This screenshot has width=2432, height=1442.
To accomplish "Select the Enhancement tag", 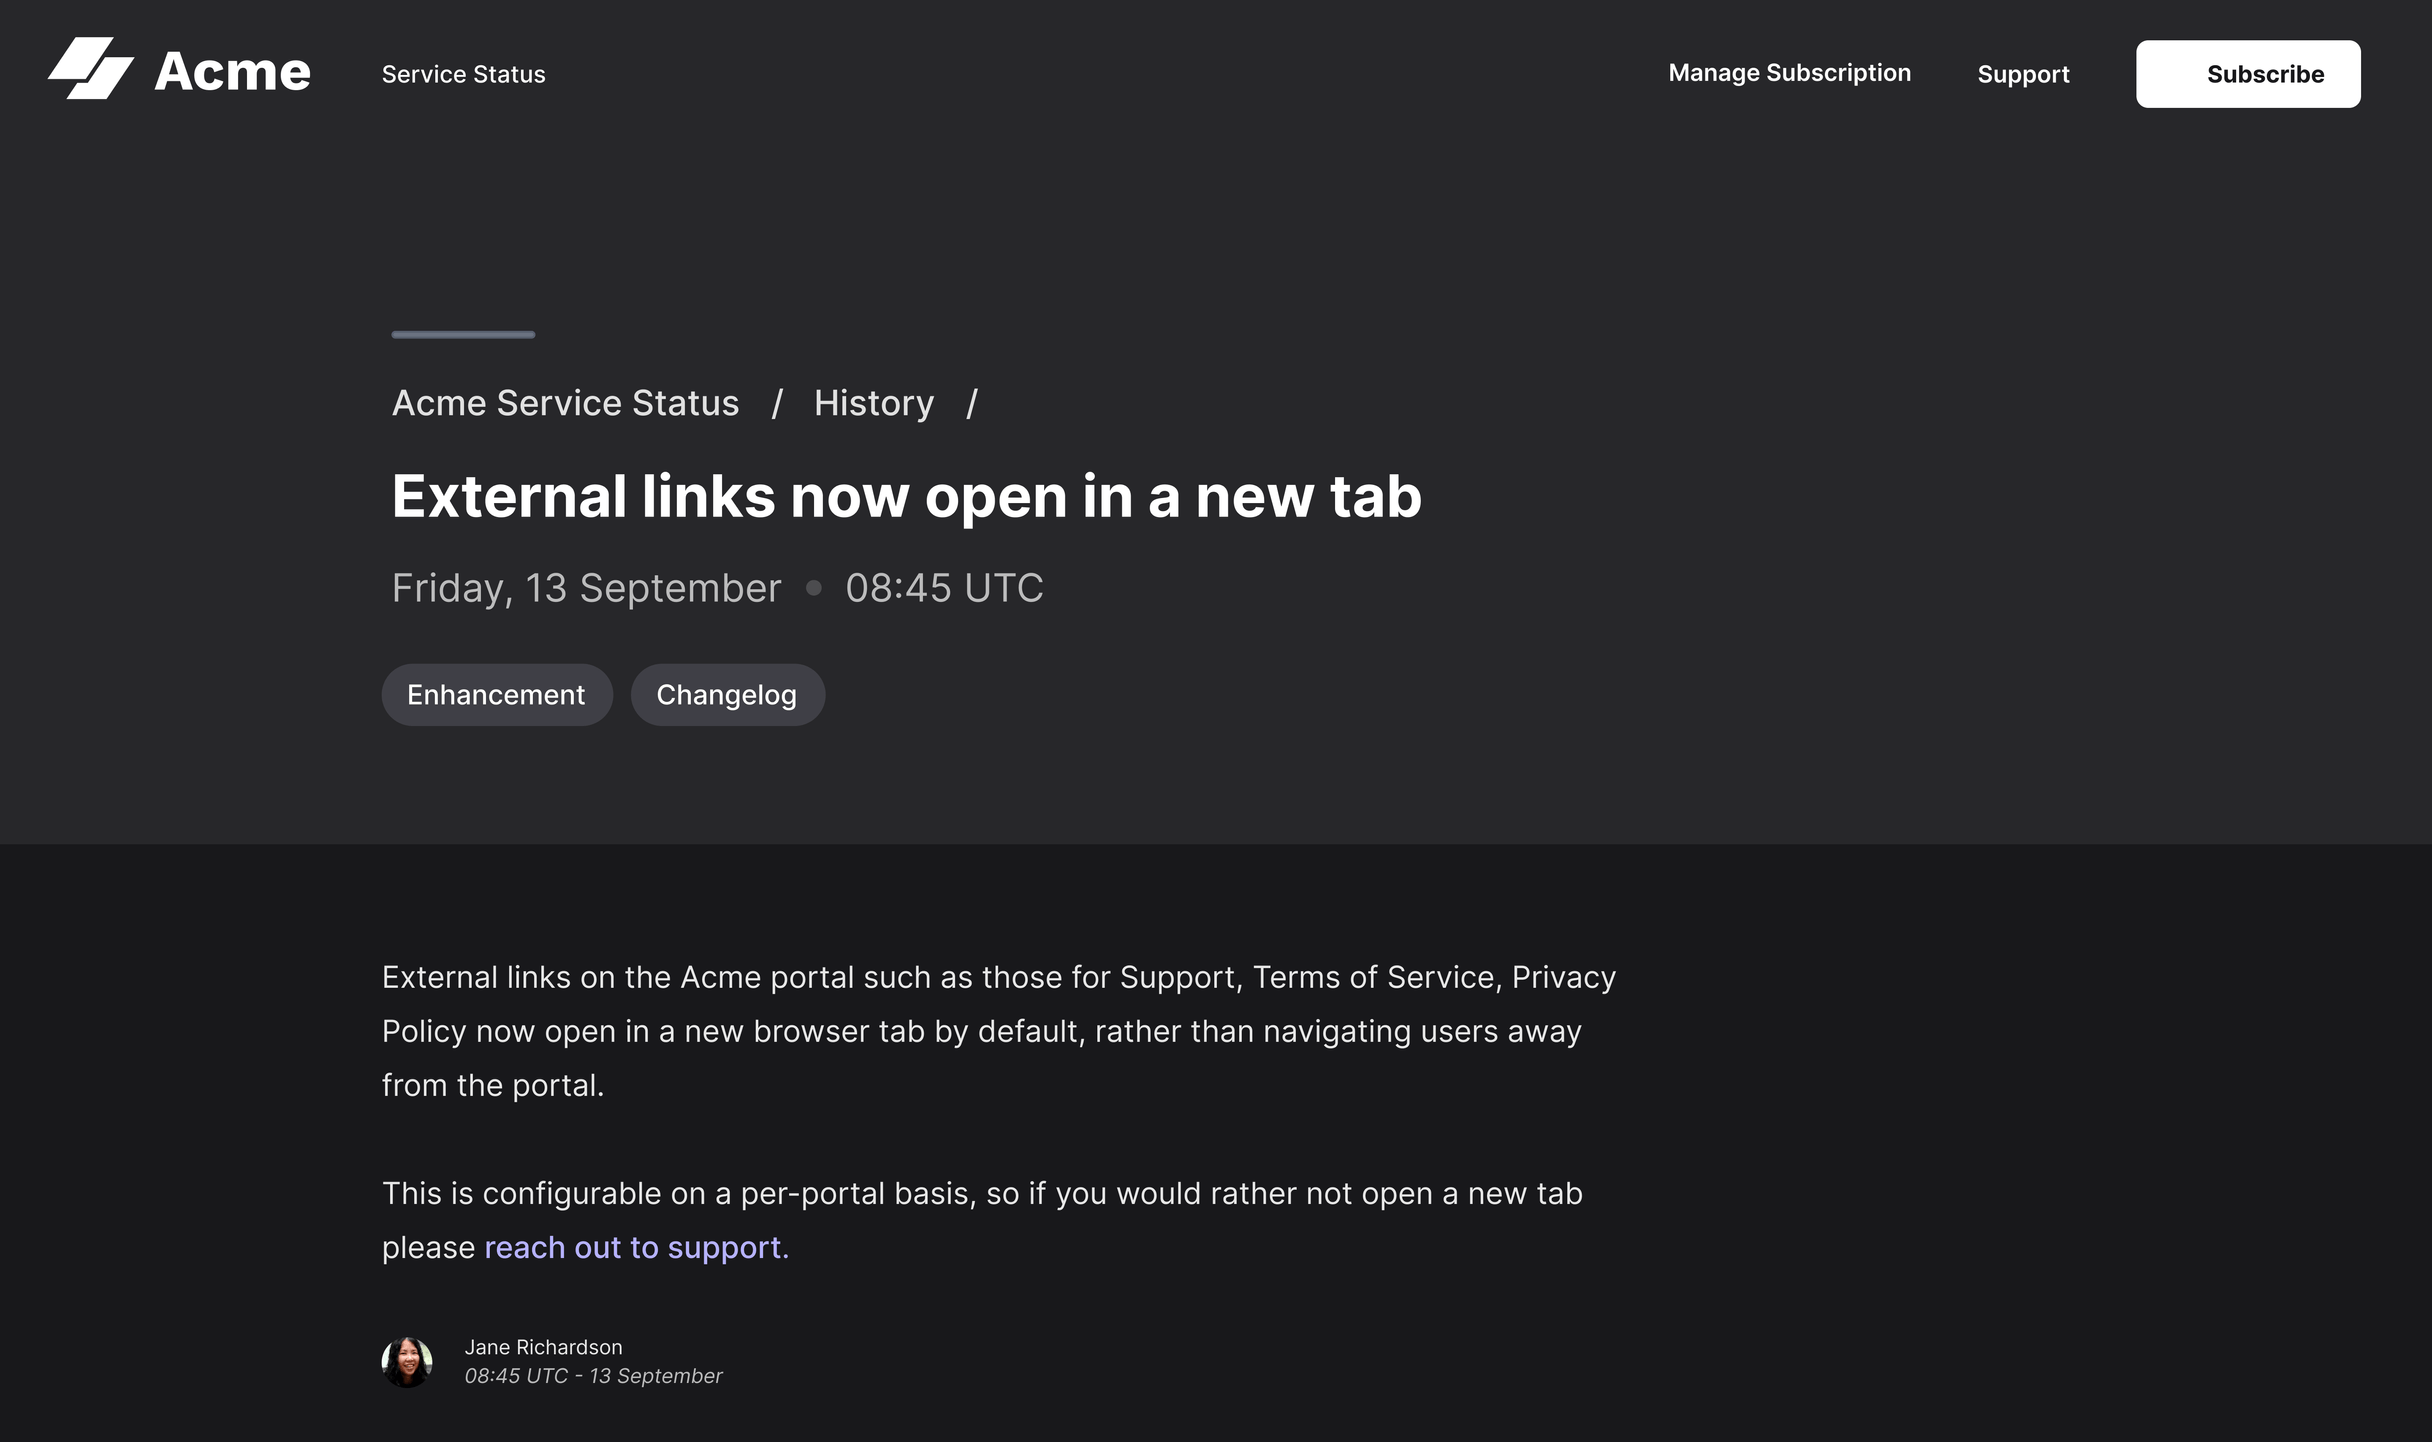I will (x=496, y=694).
